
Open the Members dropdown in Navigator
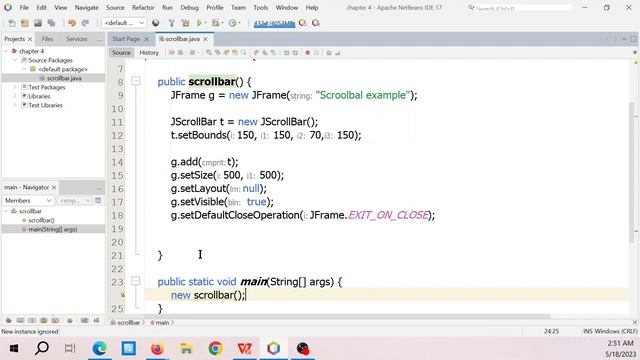click(28, 200)
